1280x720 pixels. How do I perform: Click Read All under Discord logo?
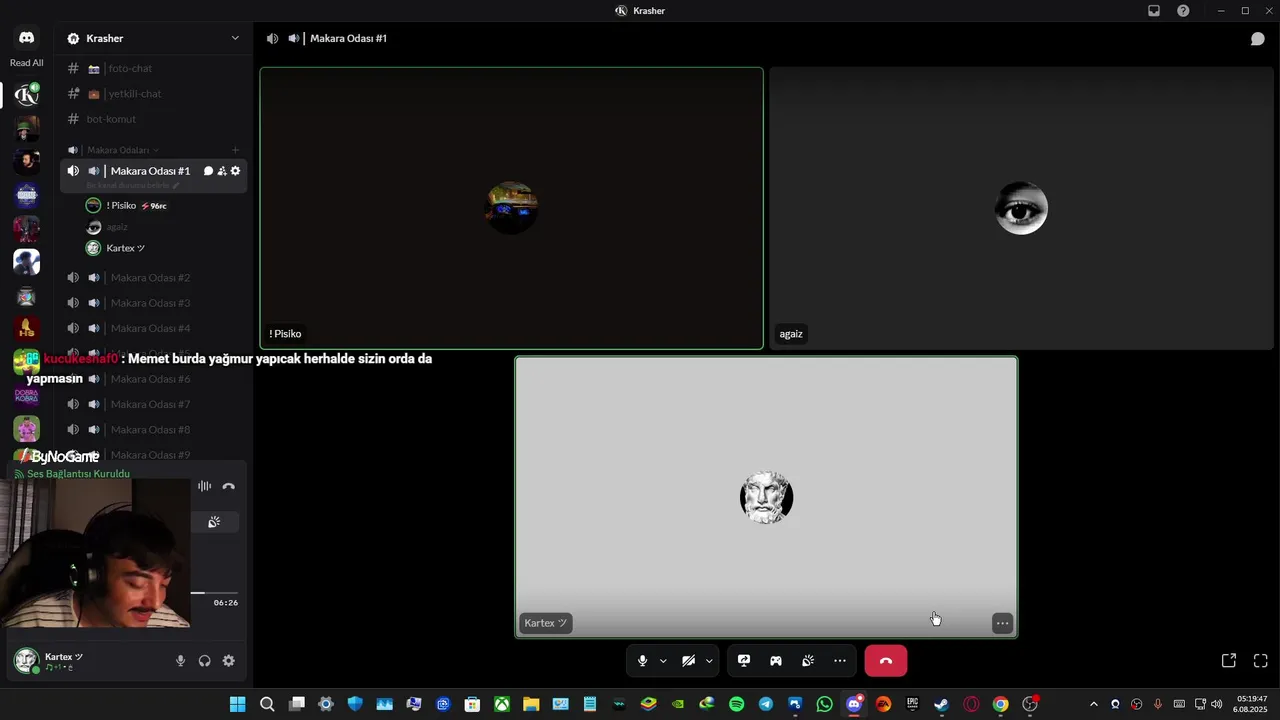tap(27, 63)
